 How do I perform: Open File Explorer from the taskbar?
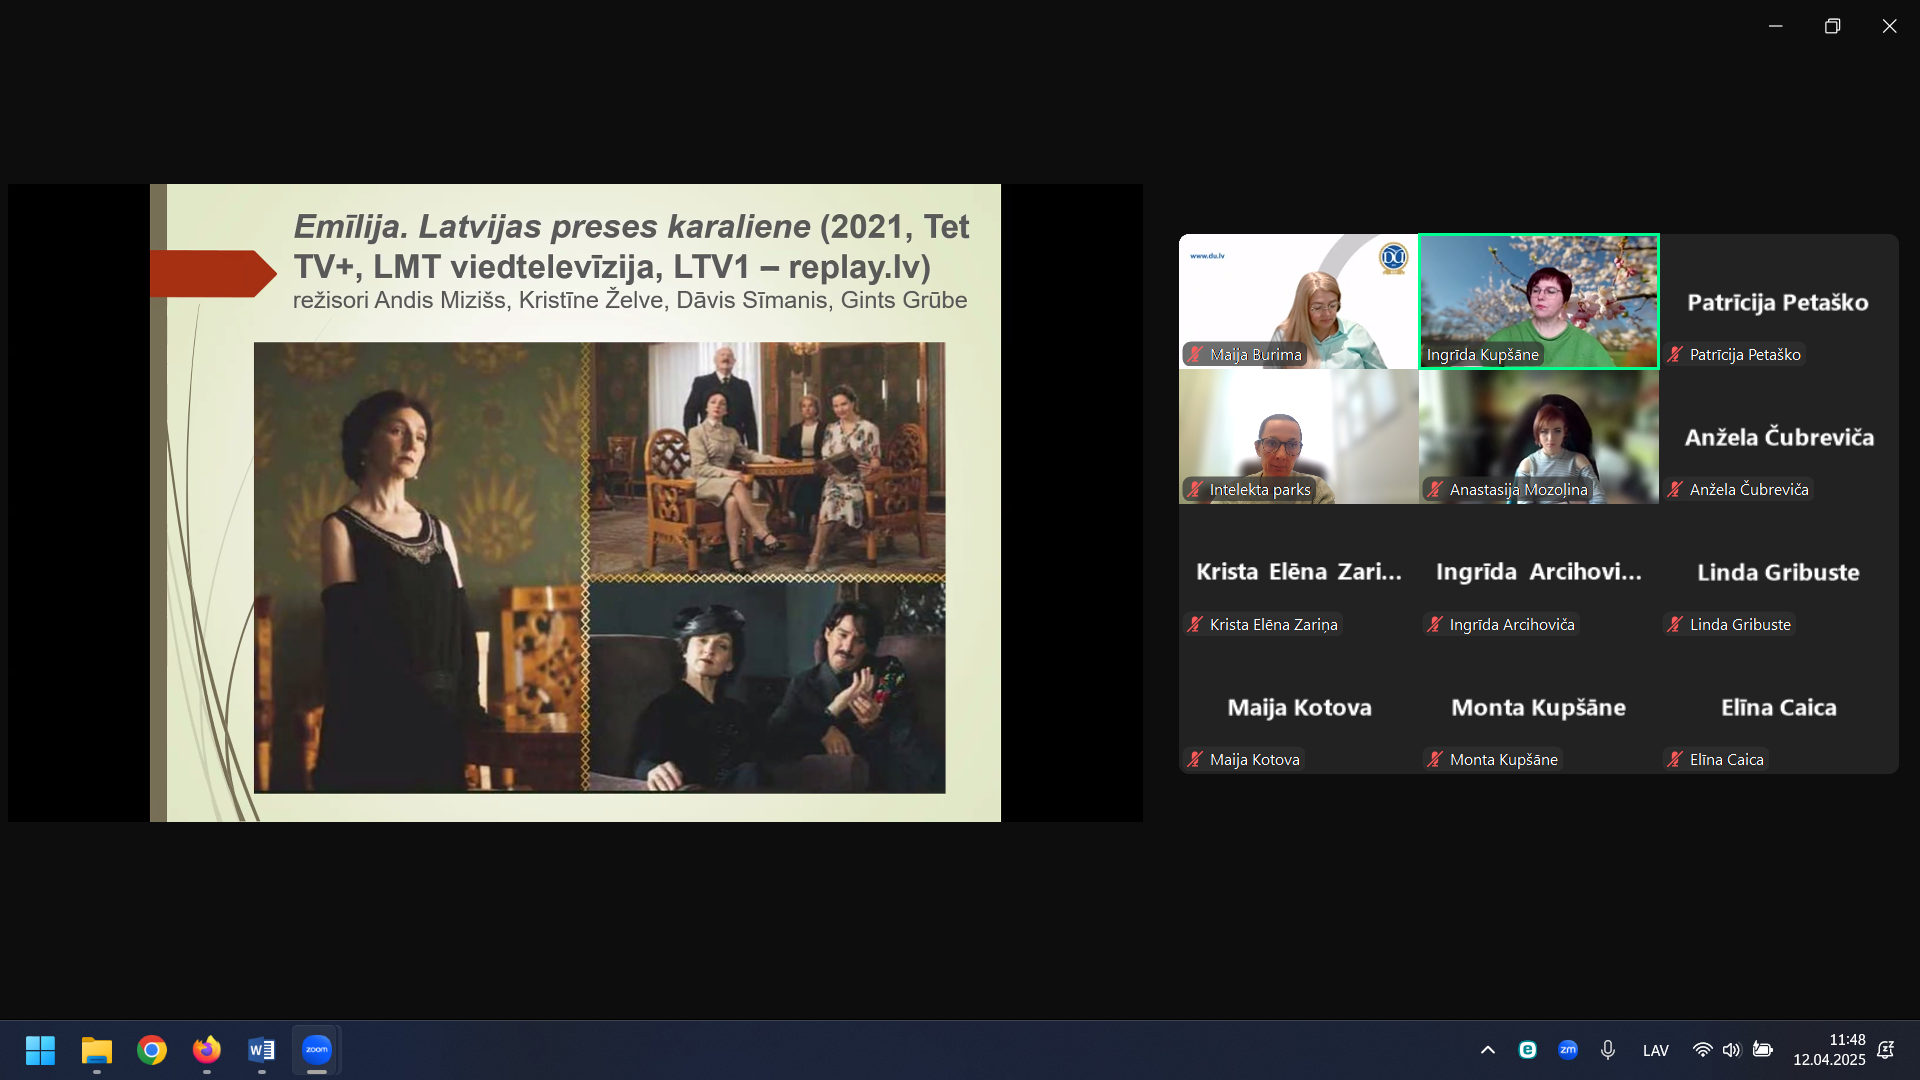coord(97,1050)
